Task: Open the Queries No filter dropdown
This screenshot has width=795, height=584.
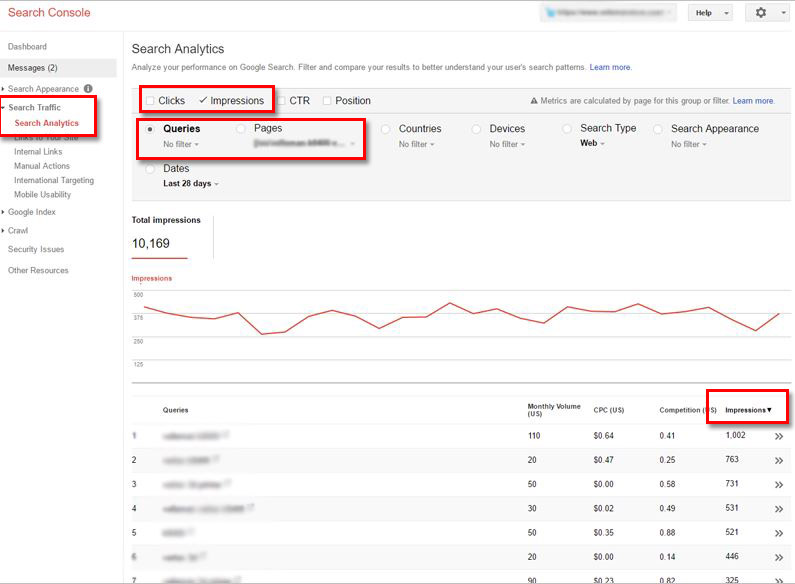Action: point(181,144)
